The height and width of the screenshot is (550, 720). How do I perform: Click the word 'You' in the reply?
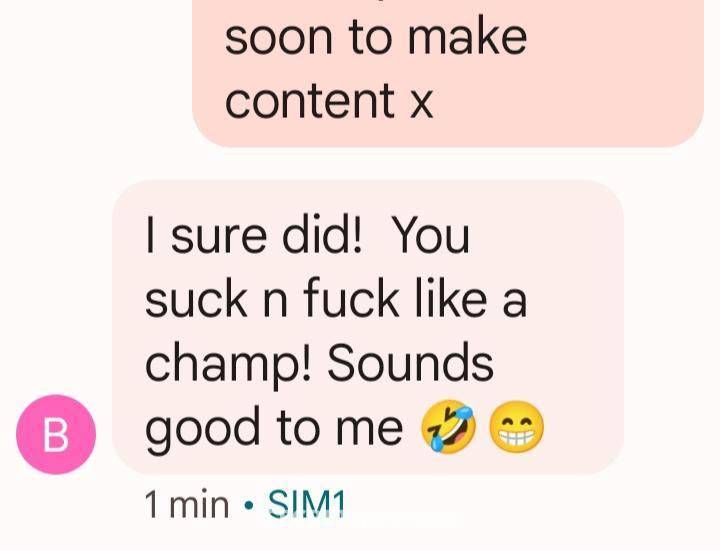pyautogui.click(x=432, y=236)
